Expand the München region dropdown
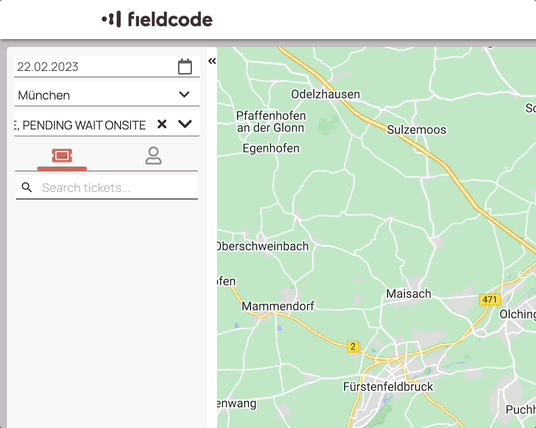Viewport: 536px width, 428px height. (107, 95)
